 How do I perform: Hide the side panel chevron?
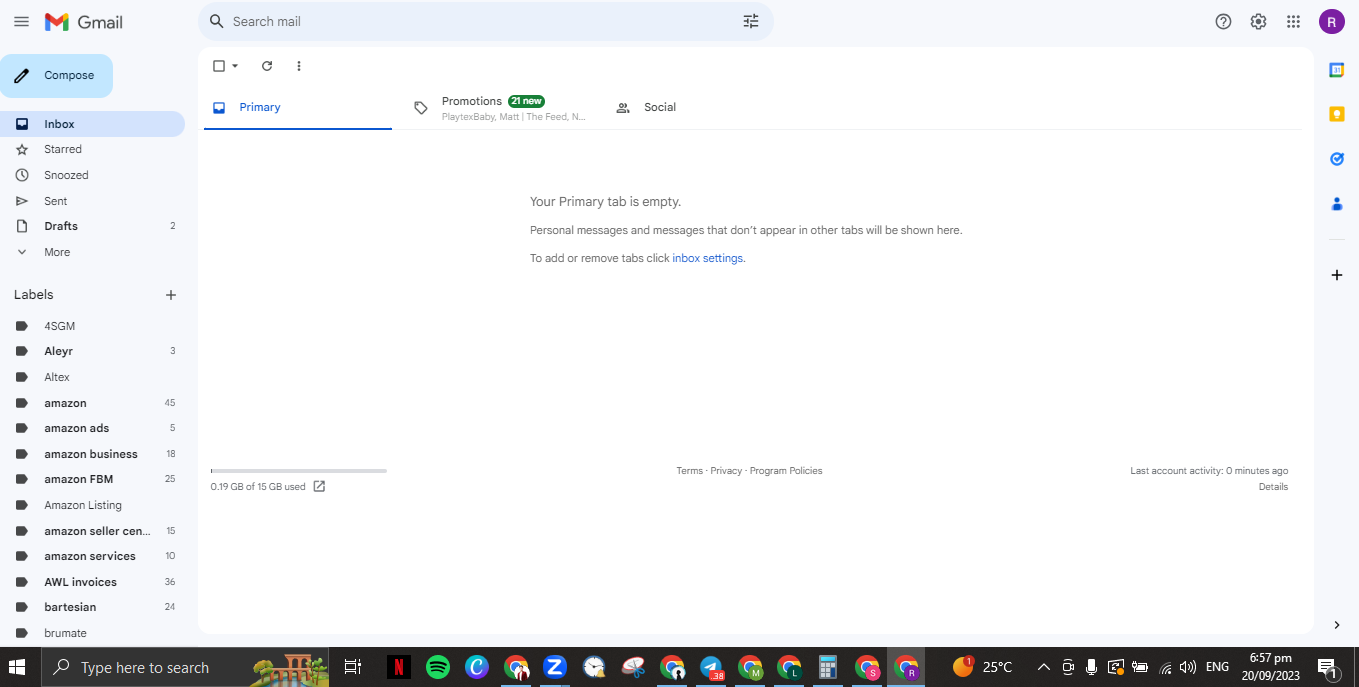(x=1336, y=625)
